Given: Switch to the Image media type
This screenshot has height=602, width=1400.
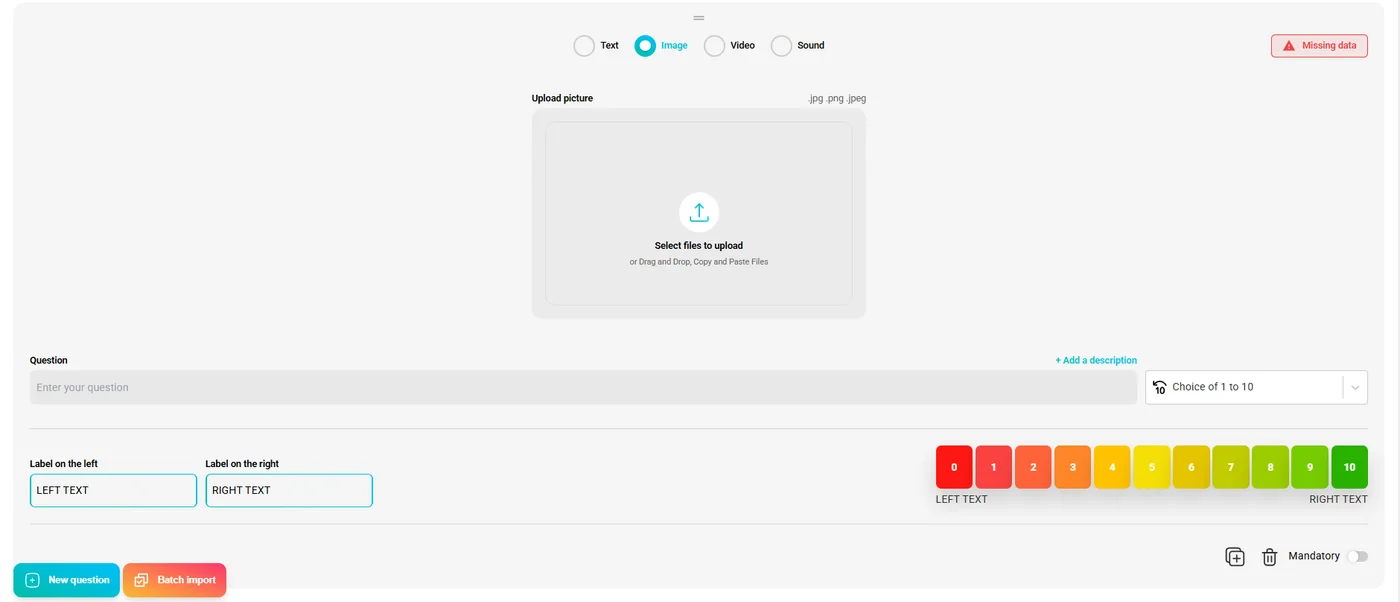Looking at the screenshot, I should 644,45.
